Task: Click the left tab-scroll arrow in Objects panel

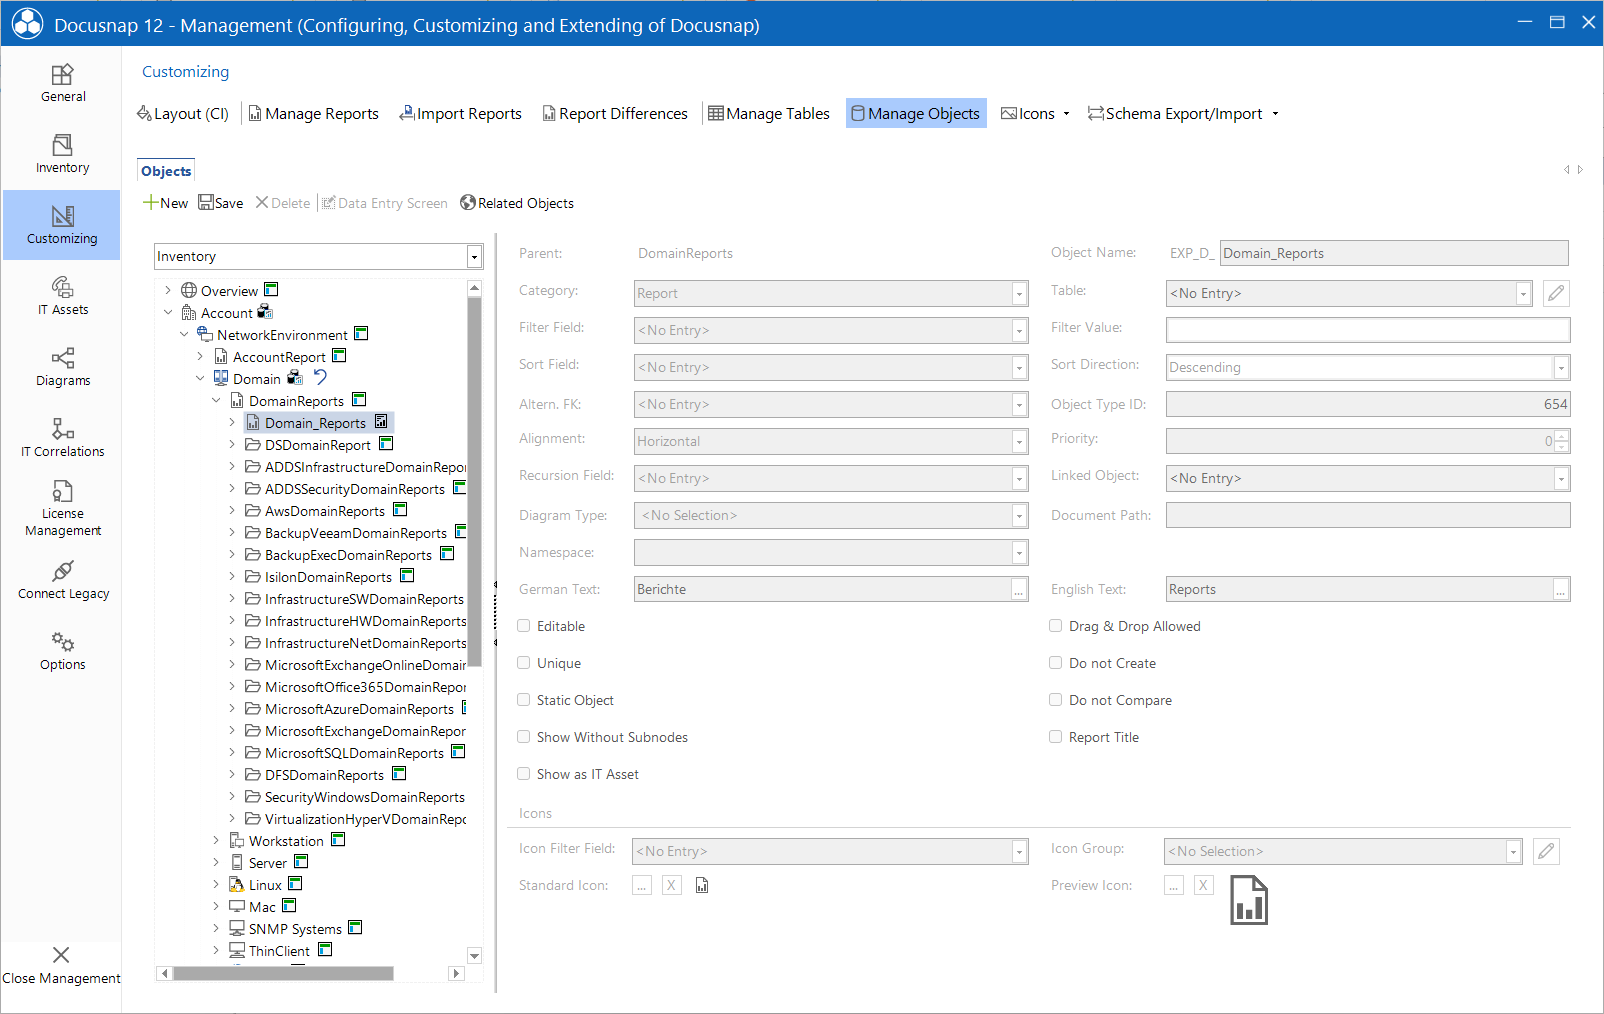Action: 1567,170
